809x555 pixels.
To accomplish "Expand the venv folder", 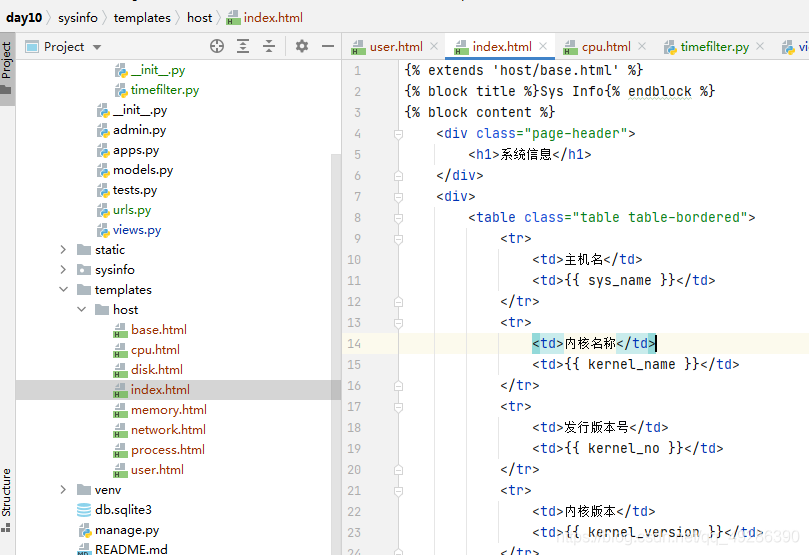I will 63,489.
